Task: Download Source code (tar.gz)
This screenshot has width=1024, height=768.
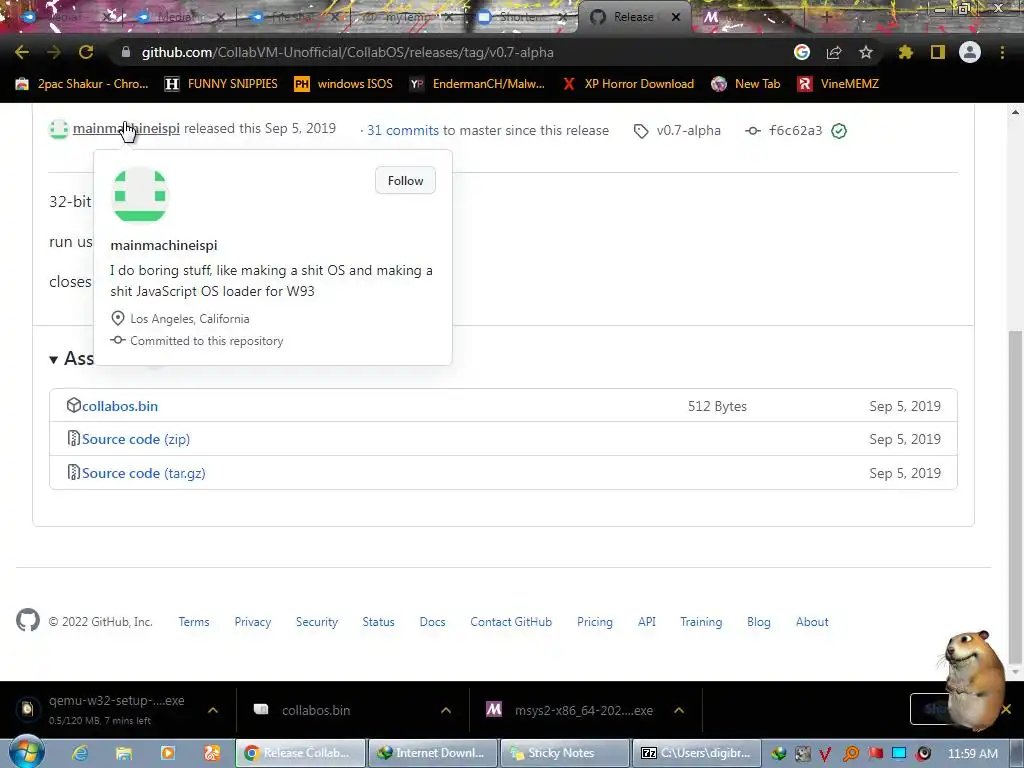Action: [x=144, y=473]
